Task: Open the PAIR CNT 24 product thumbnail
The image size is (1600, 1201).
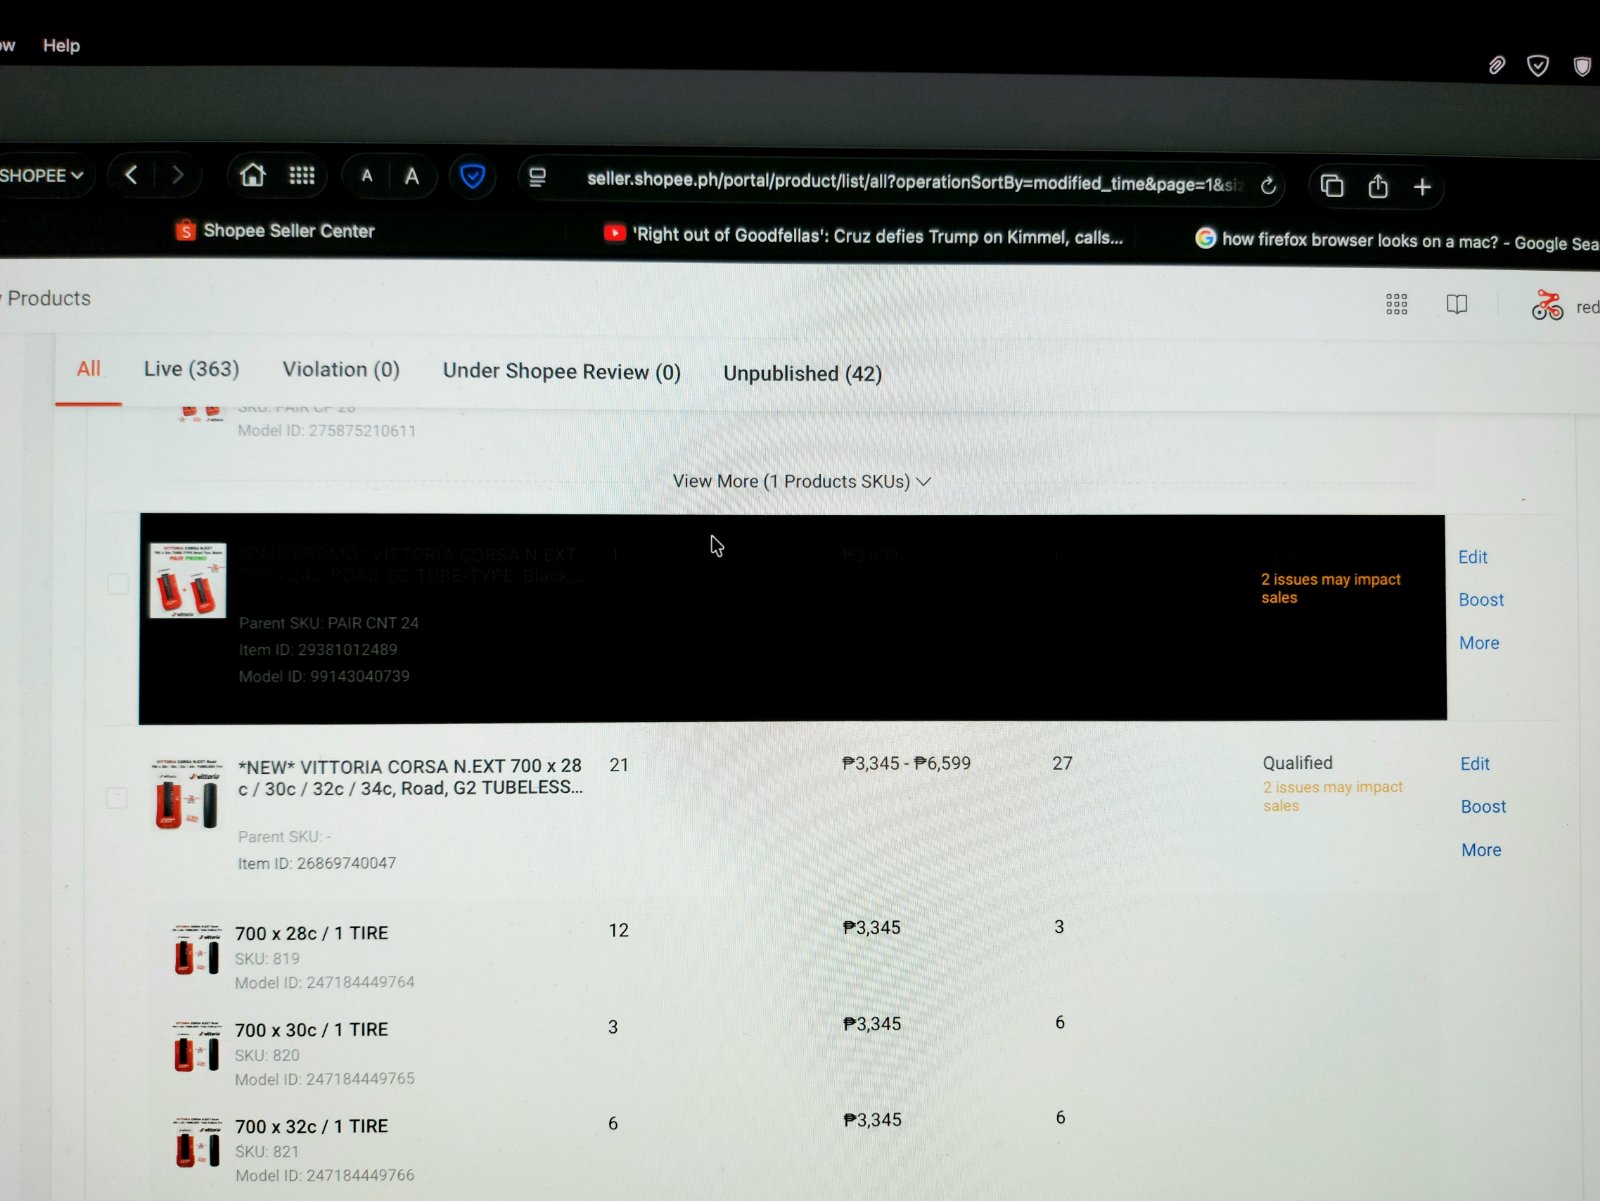Action: coord(187,580)
